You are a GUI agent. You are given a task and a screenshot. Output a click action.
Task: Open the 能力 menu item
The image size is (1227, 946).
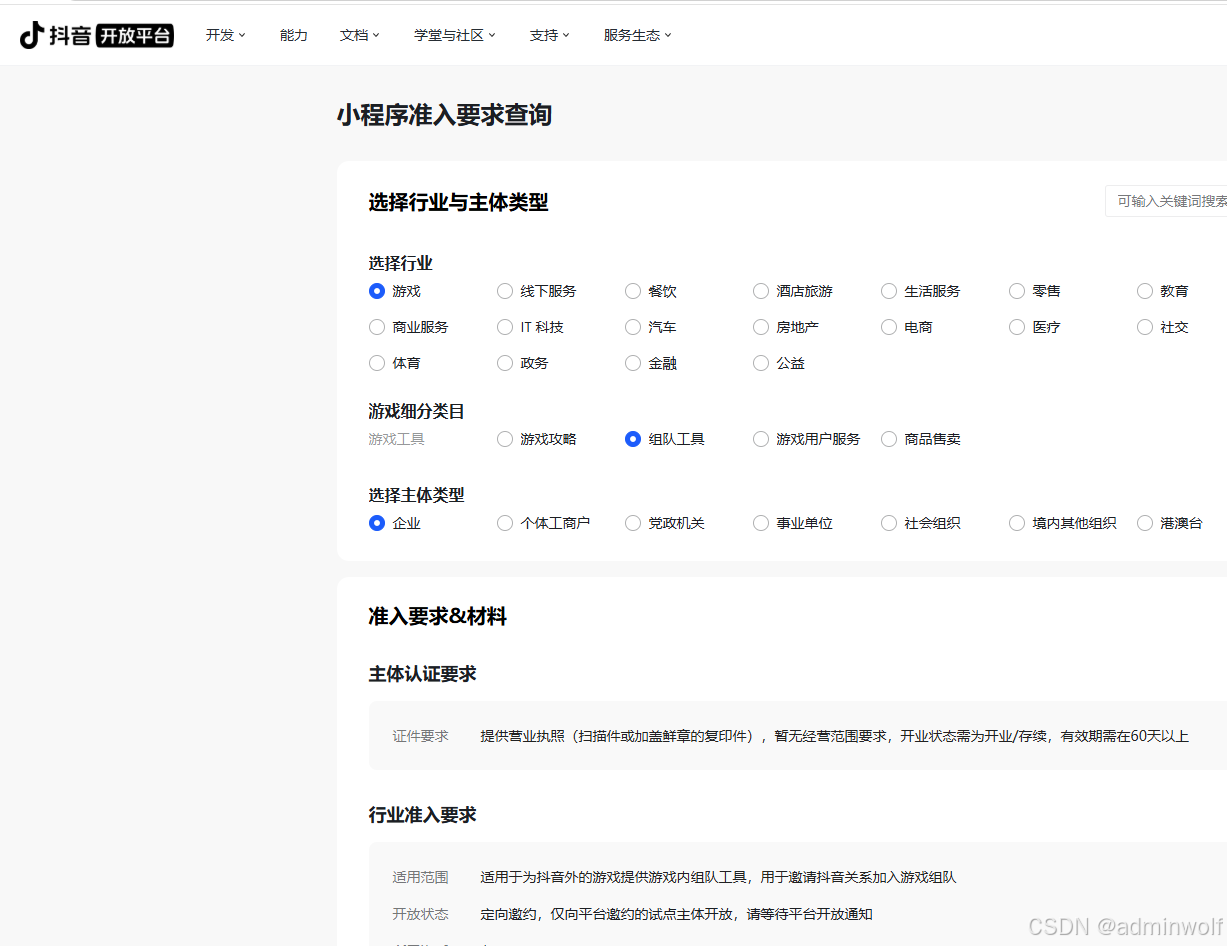click(294, 35)
